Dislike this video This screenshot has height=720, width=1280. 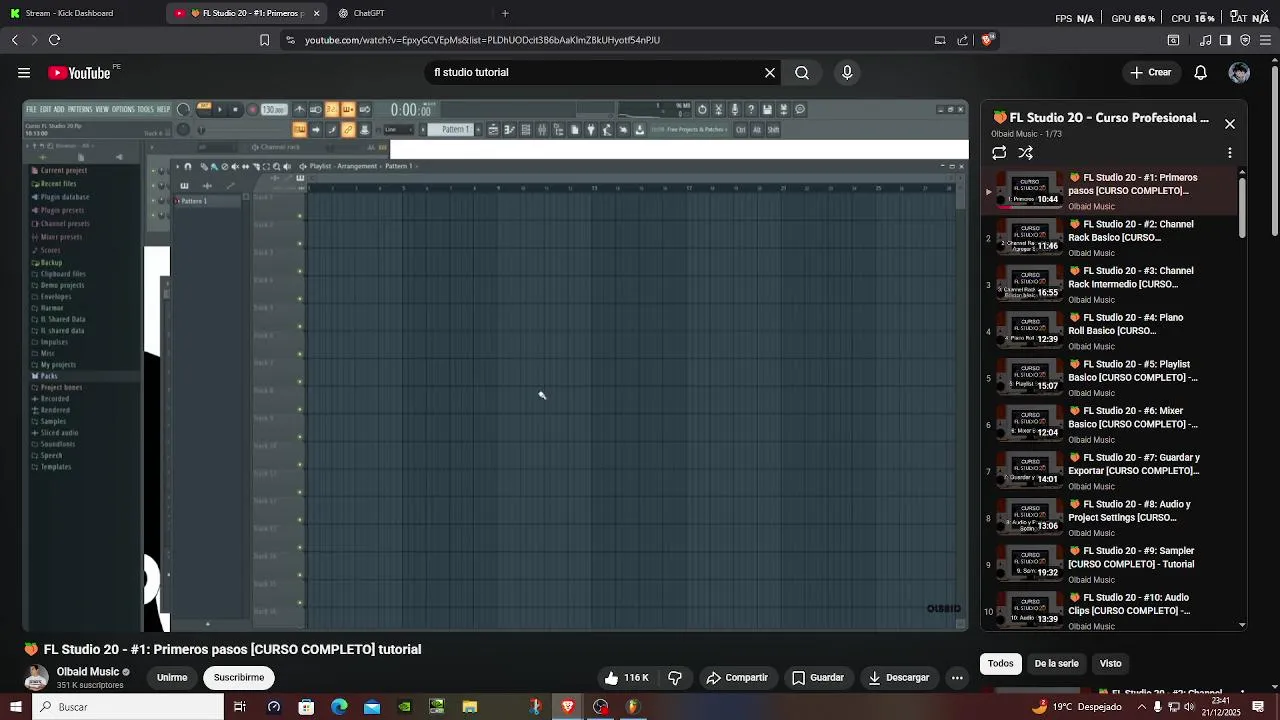click(x=675, y=678)
